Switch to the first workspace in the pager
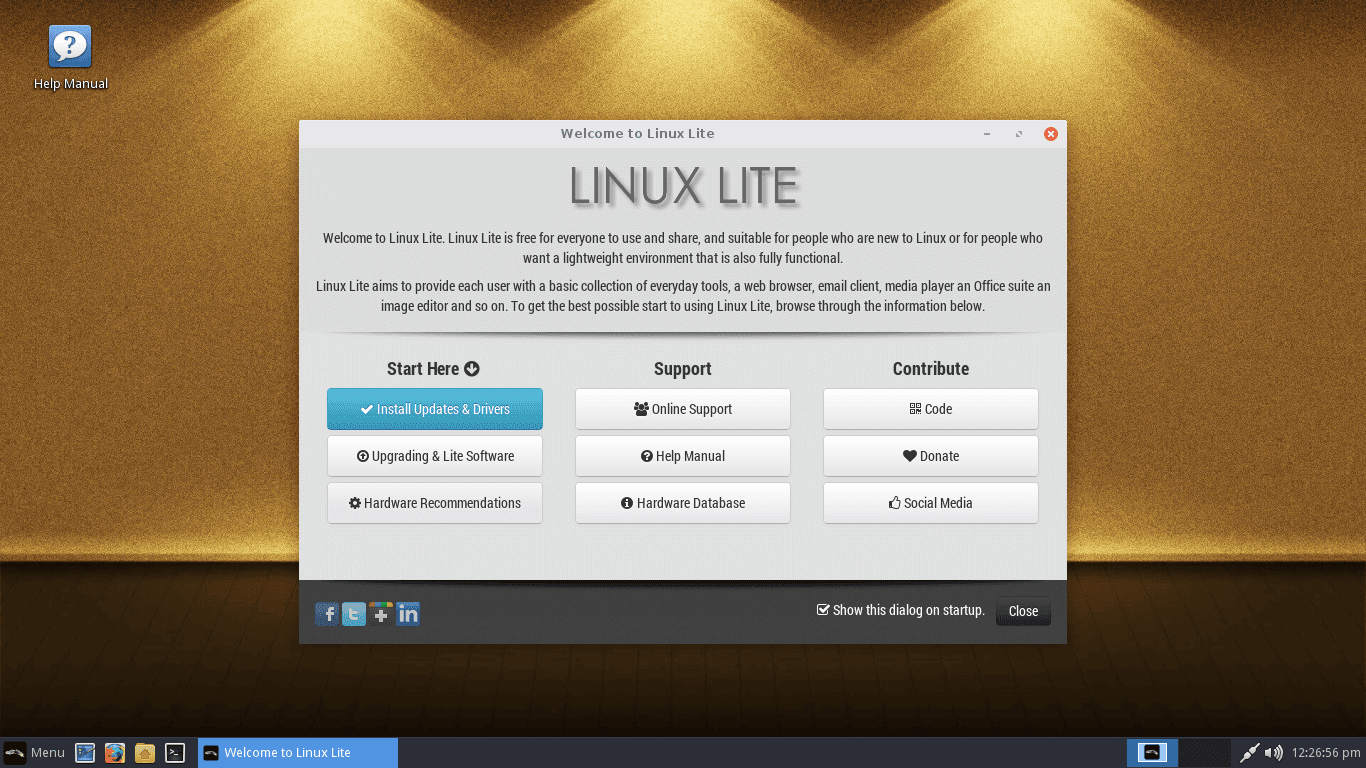The width and height of the screenshot is (1366, 768). click(1152, 753)
